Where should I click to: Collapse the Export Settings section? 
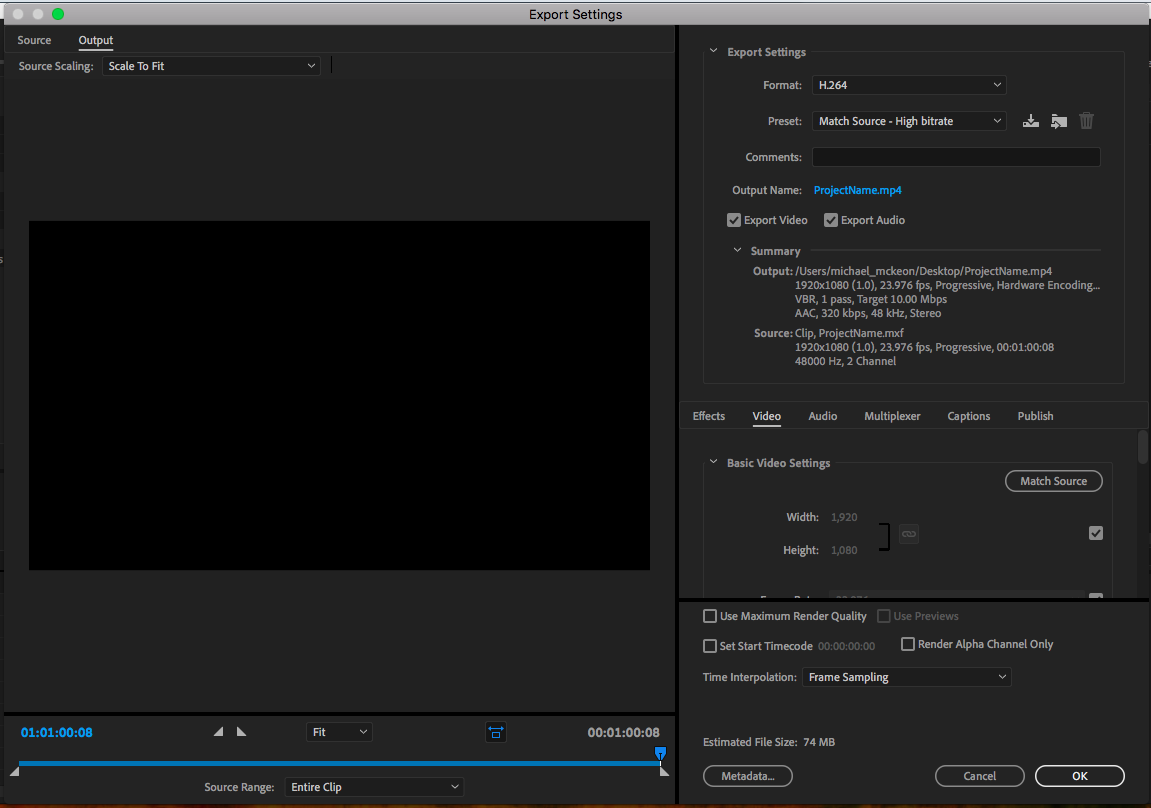click(713, 51)
